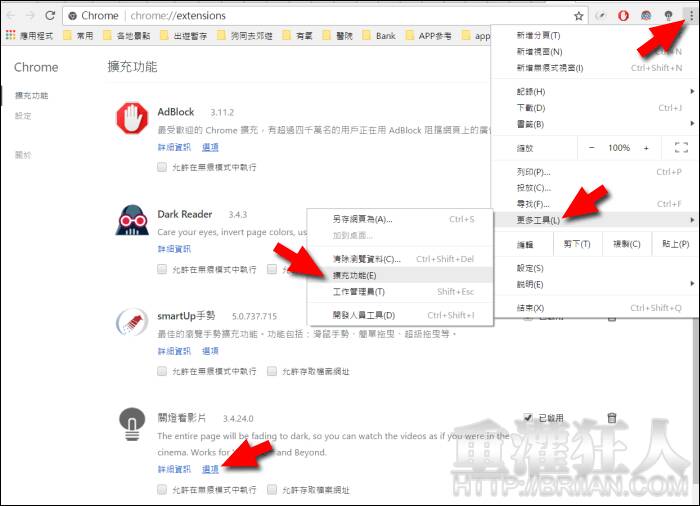Tick Dark Reader's second partly covered checkbox
The image size is (700, 506).
272,269
